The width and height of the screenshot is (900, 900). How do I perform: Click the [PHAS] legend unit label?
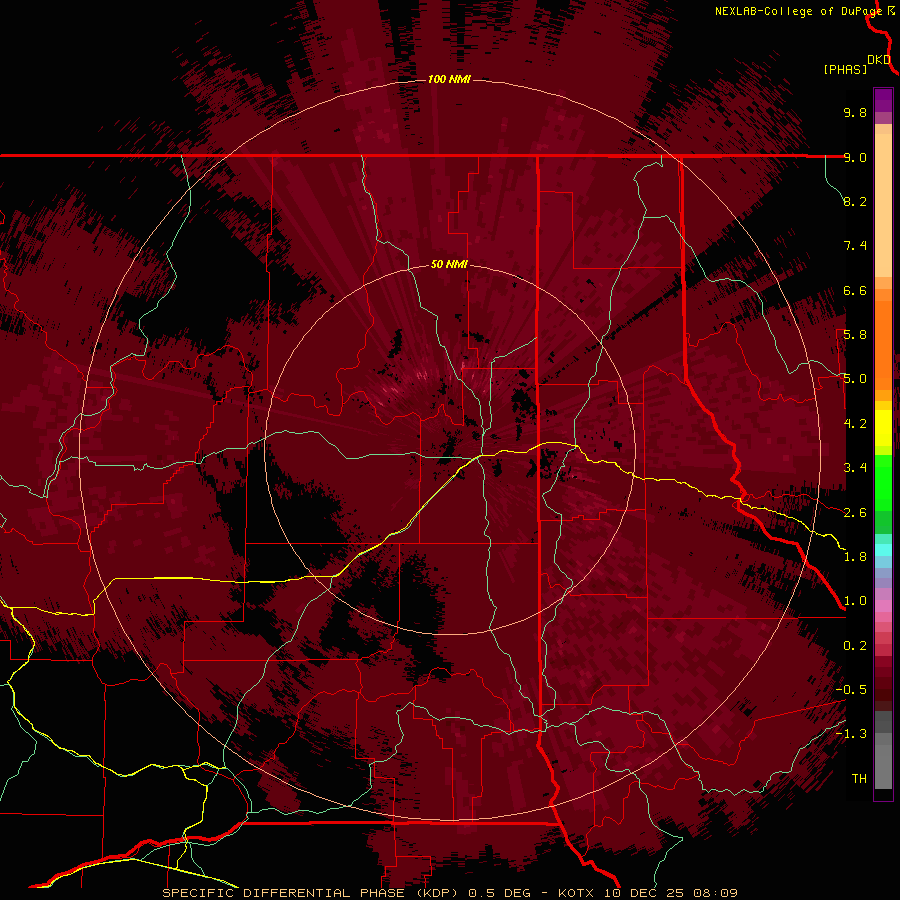pos(845,69)
